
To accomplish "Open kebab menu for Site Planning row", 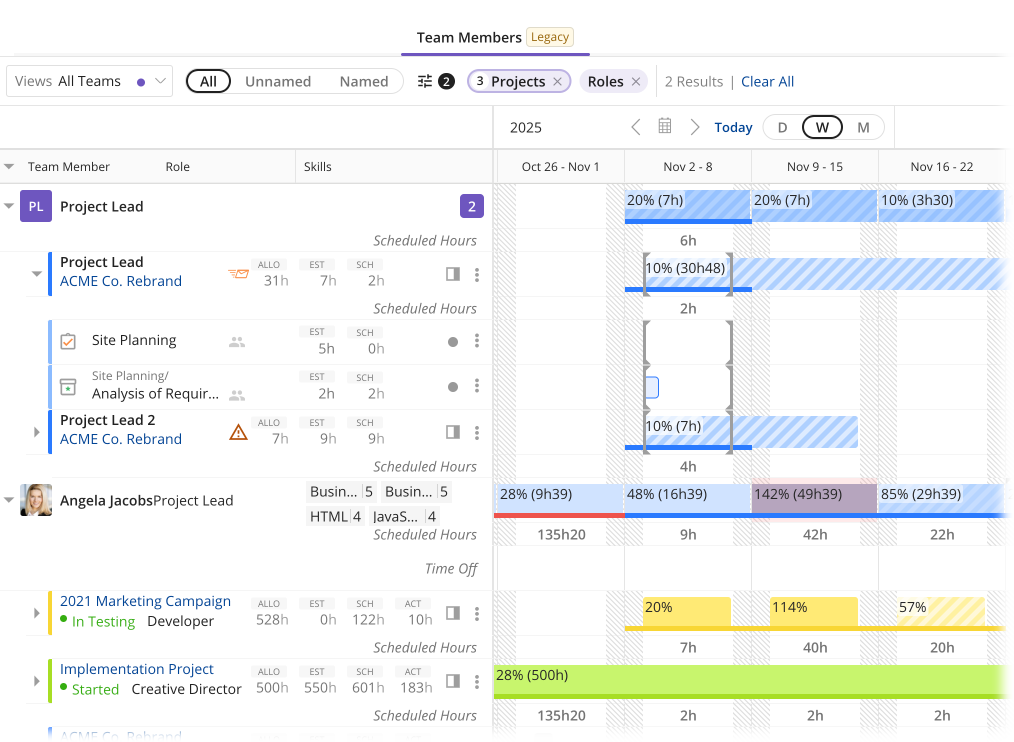I will pos(477,341).
